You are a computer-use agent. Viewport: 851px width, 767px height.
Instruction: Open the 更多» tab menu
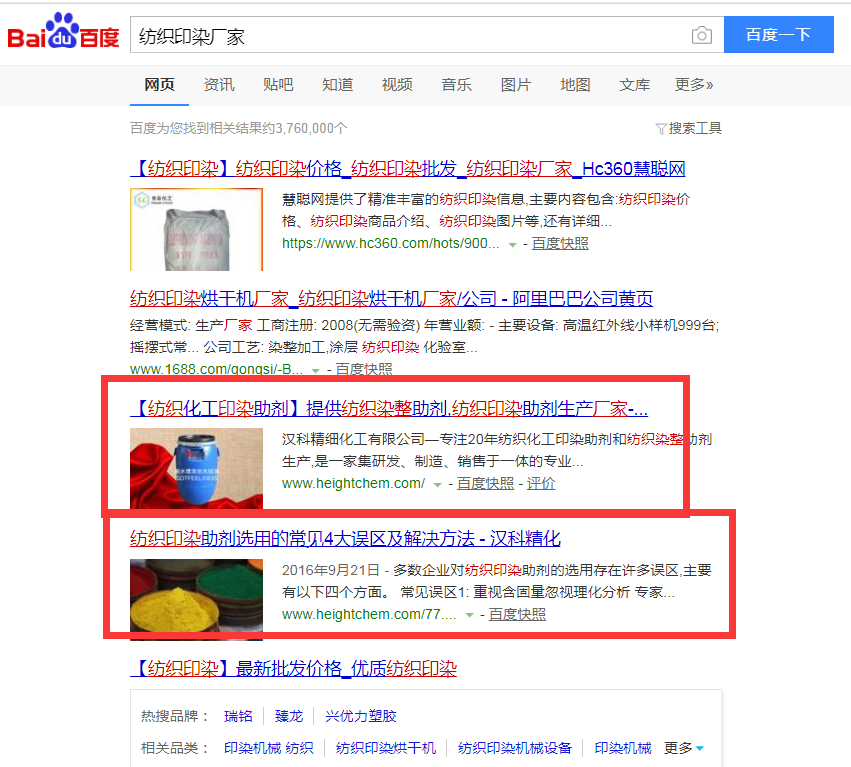click(x=693, y=85)
